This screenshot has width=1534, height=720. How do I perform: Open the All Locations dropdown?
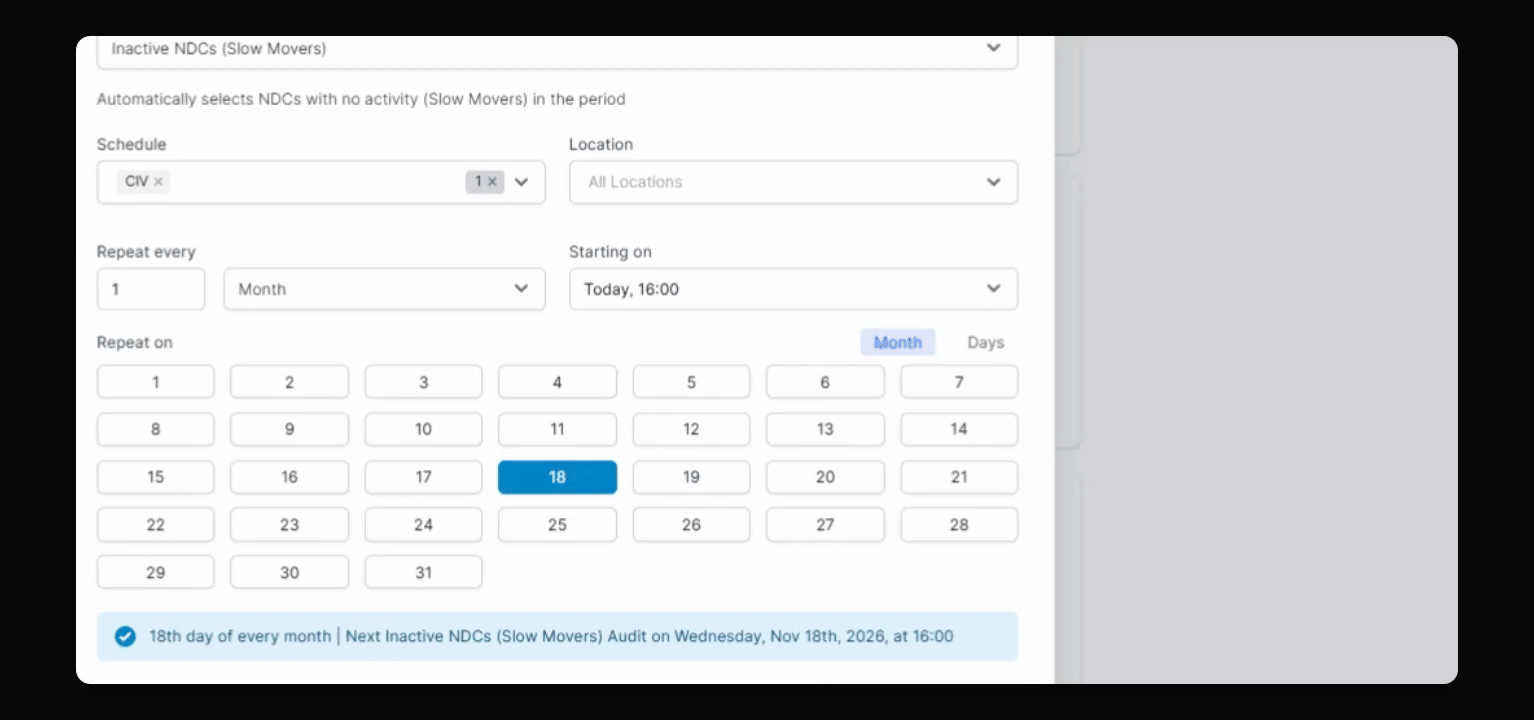tap(793, 182)
